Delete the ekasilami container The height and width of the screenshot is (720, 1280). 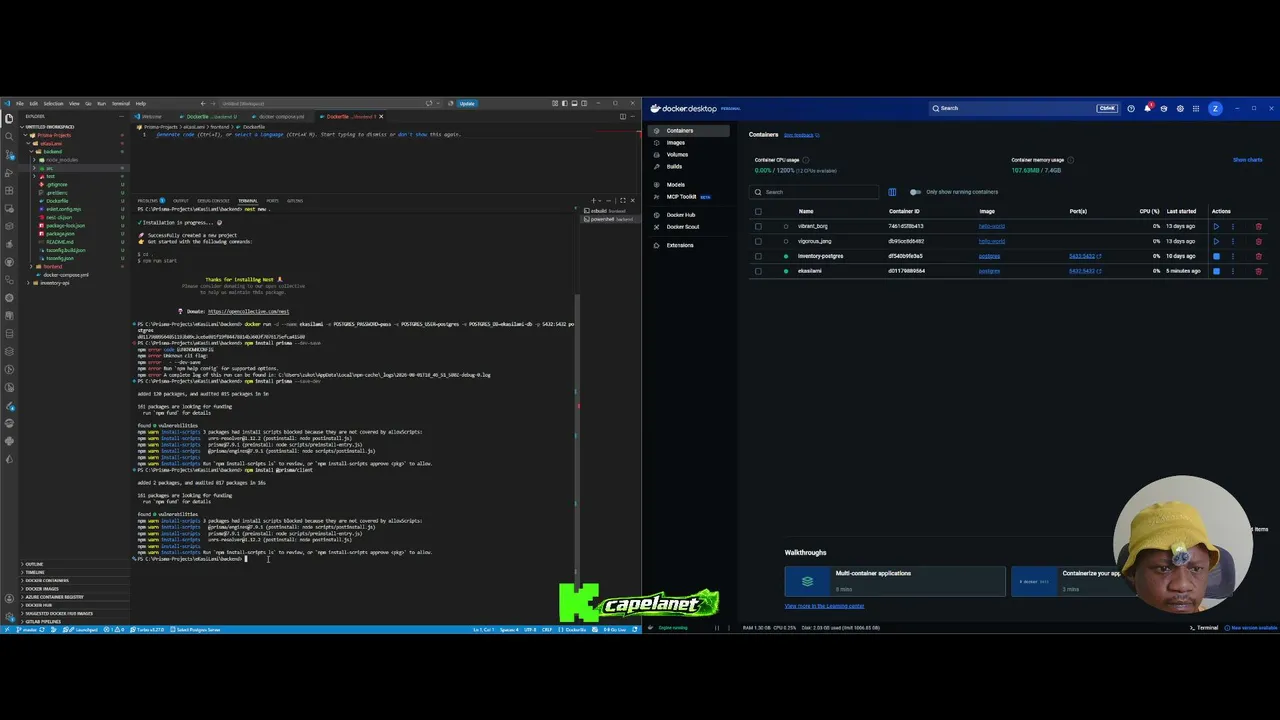coord(1258,271)
